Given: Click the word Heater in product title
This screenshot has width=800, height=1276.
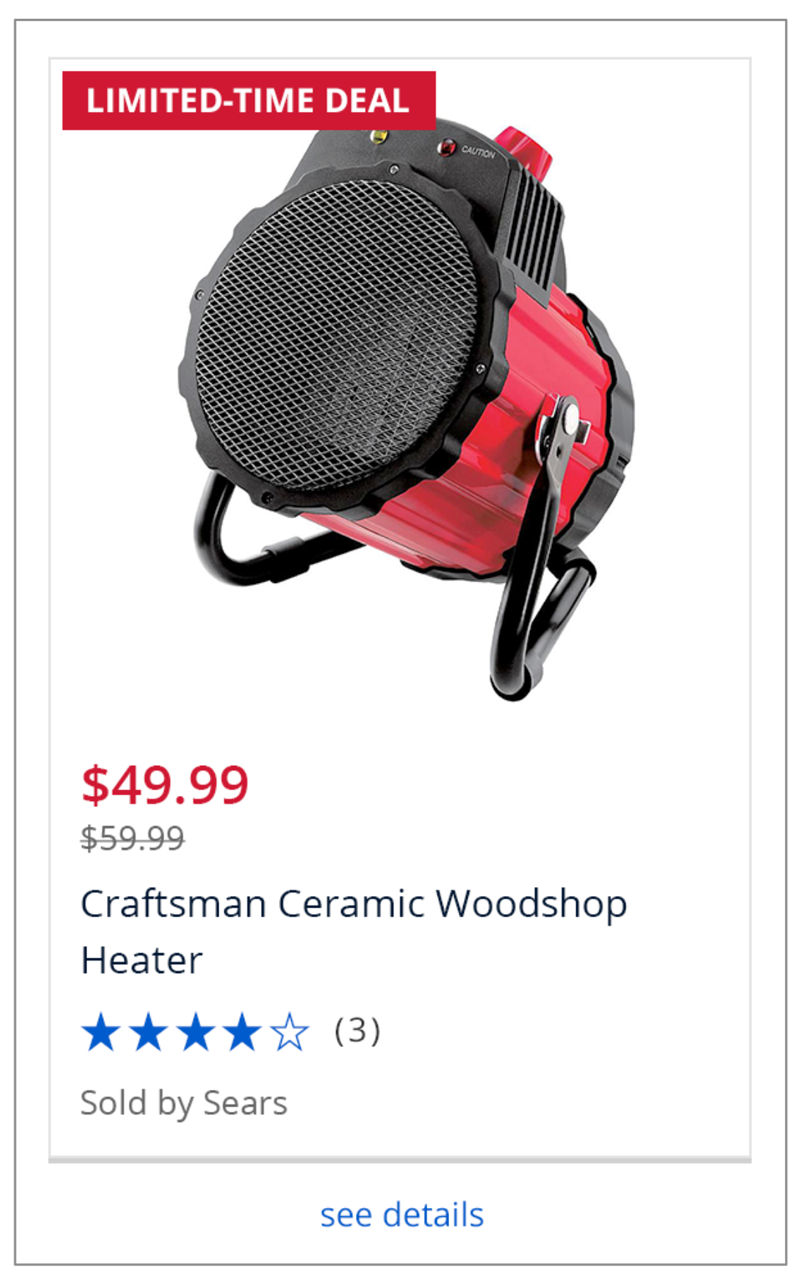Looking at the screenshot, I should 141,960.
